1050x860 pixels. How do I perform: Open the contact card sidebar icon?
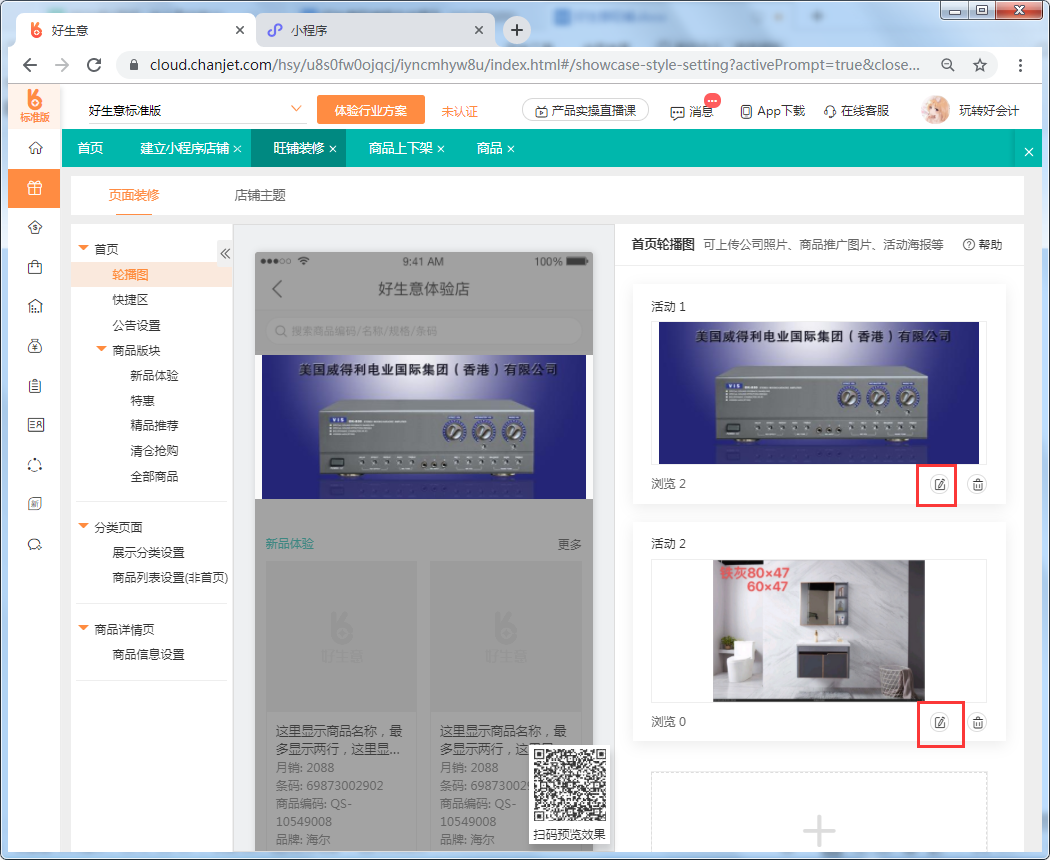pos(35,425)
